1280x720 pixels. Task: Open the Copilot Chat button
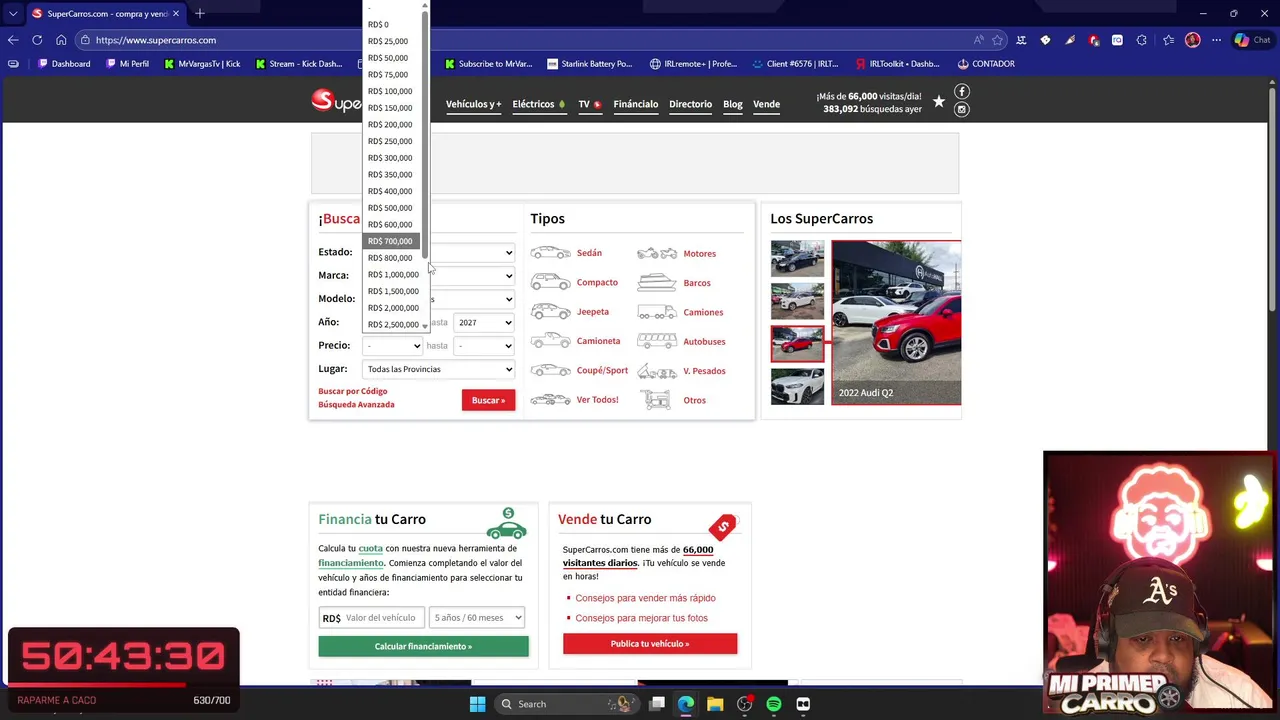pyautogui.click(x=1252, y=40)
